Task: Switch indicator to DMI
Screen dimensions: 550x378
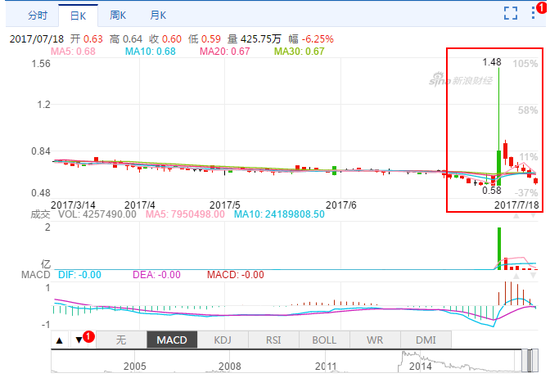Action: click(x=426, y=340)
